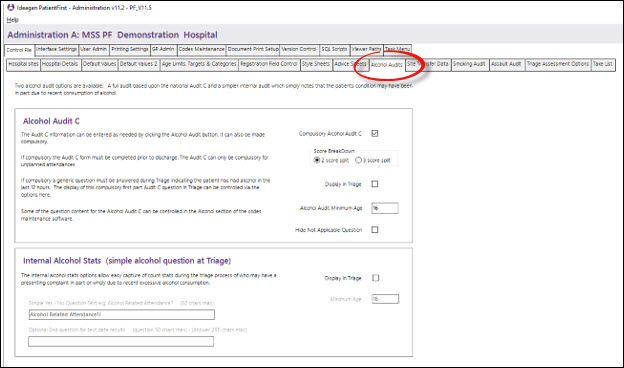
Task: Select the Alcohol Audits sub-tab
Action: pyautogui.click(x=387, y=64)
